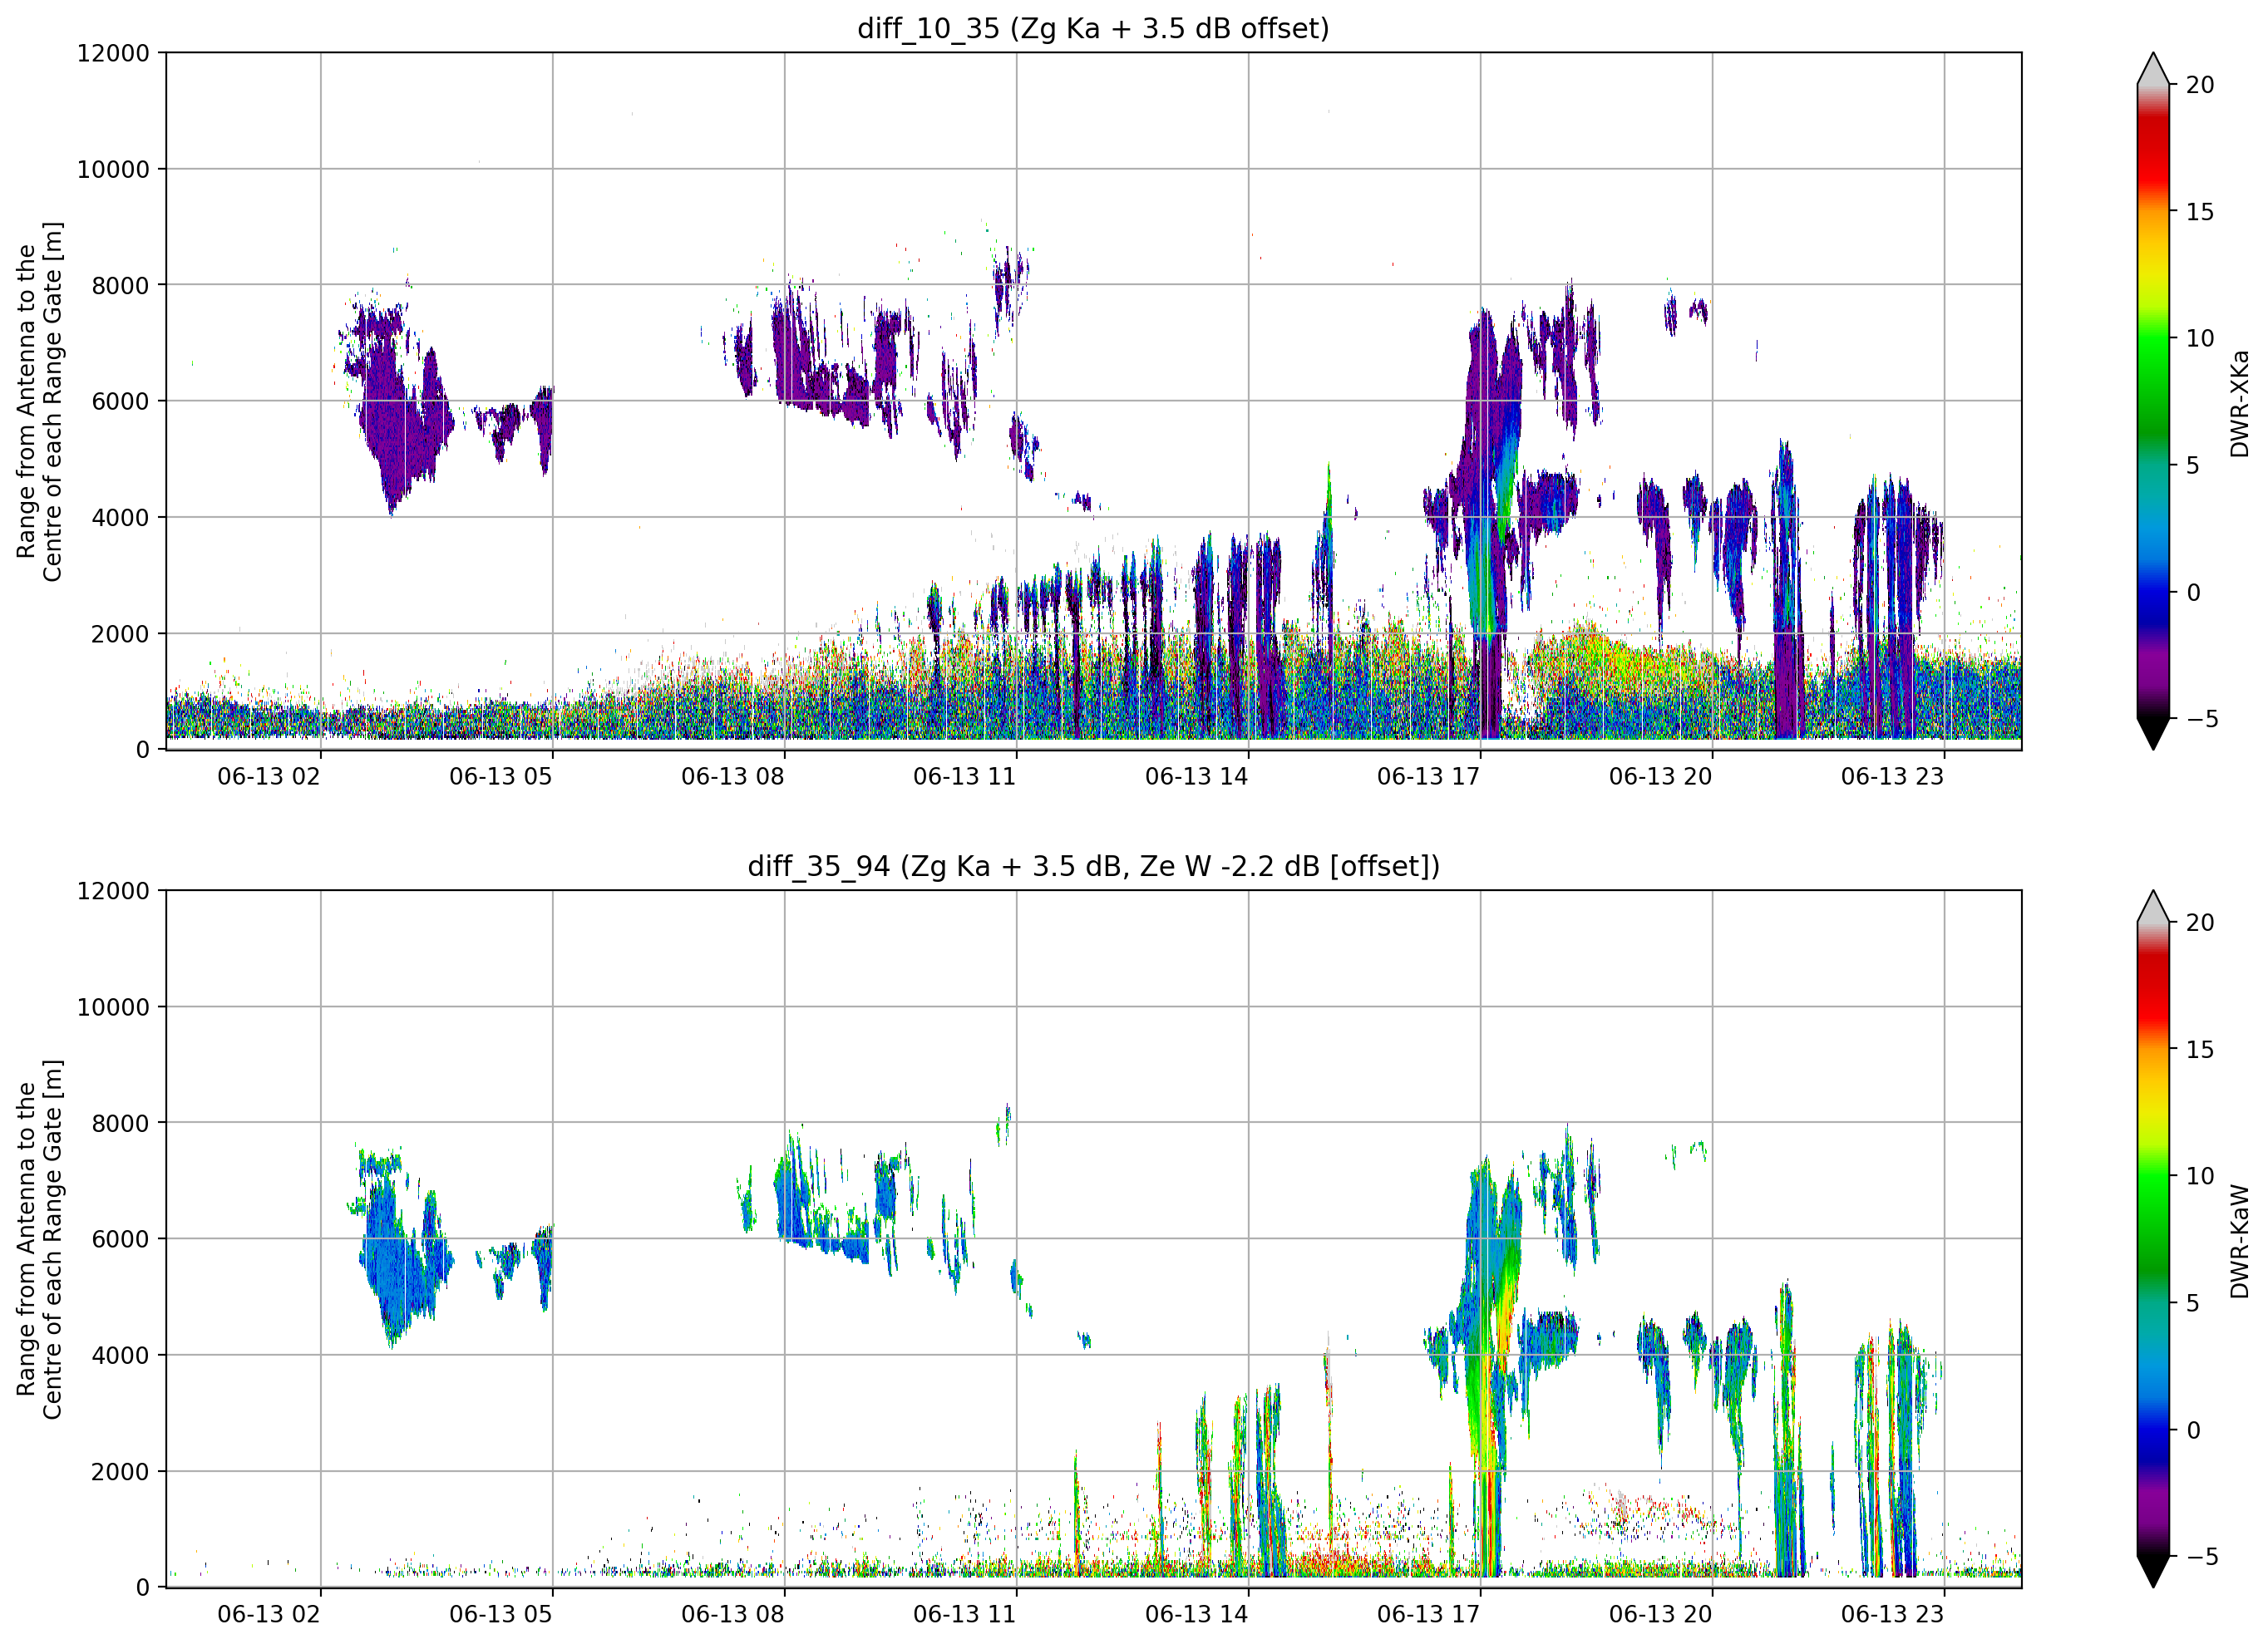Click the bottom colorbar upper extend arrow
The height and width of the screenshot is (1644, 2268).
pos(2153,907)
